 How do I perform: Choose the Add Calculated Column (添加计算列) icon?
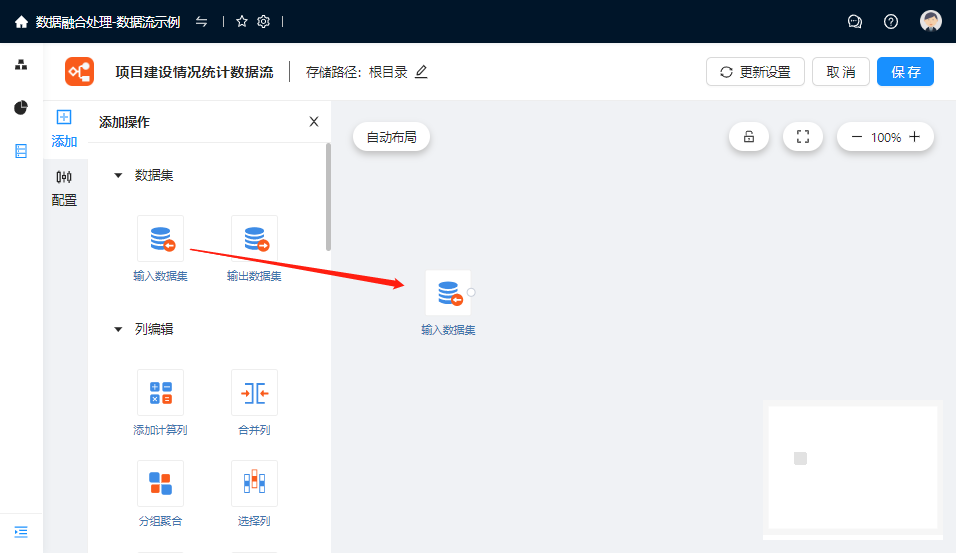tap(160, 393)
